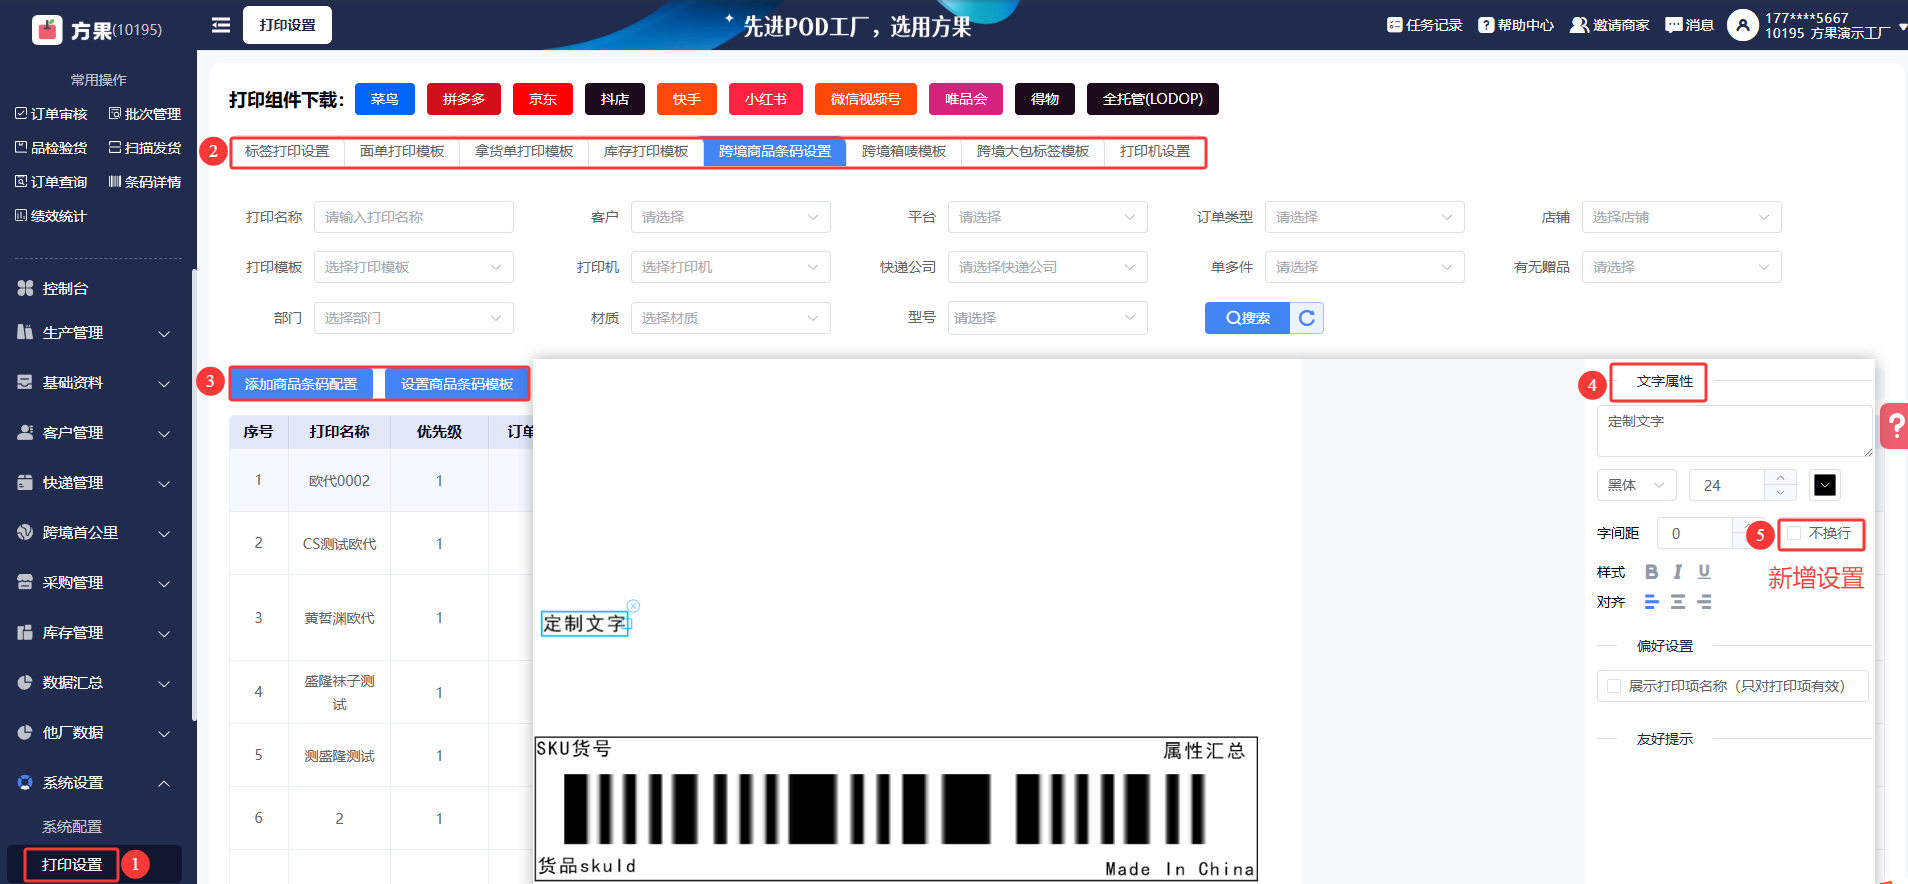Toggle italic text style
Image resolution: width=1908 pixels, height=884 pixels.
click(1678, 572)
